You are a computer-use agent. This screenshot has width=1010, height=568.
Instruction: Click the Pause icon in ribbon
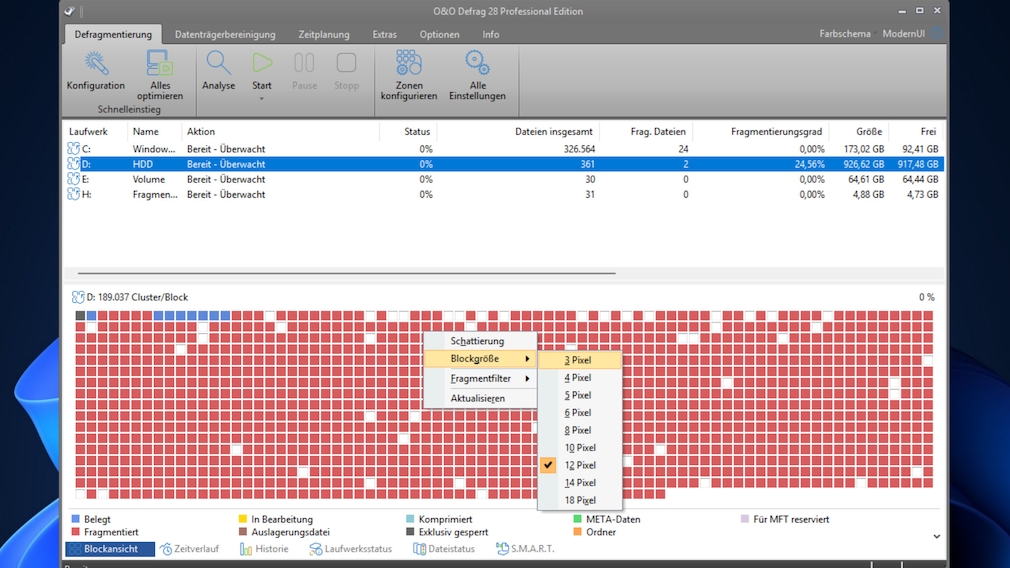[304, 64]
